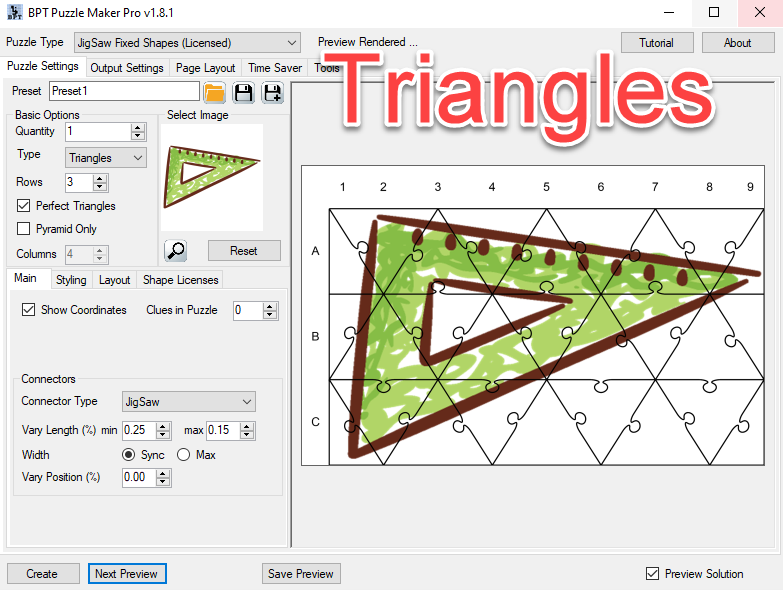The image size is (783, 590).
Task: Open the Puzzle Type dropdown
Action: 187,43
